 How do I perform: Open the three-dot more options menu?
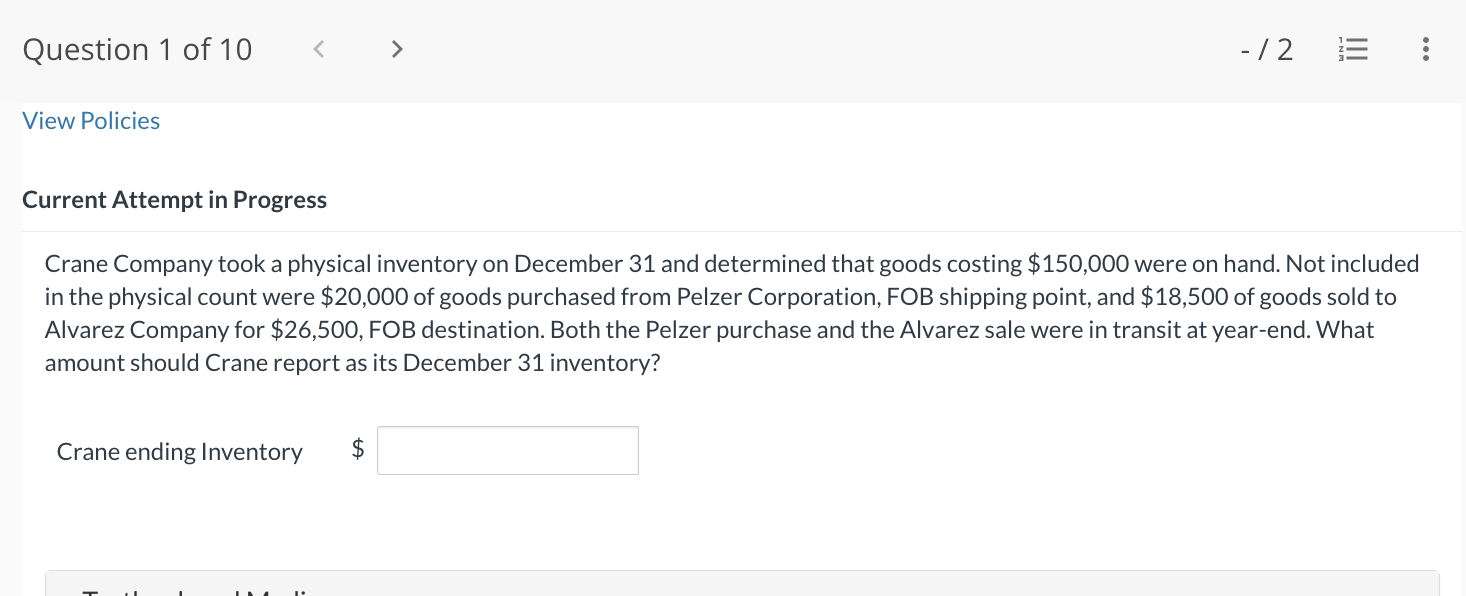pyautogui.click(x=1425, y=49)
